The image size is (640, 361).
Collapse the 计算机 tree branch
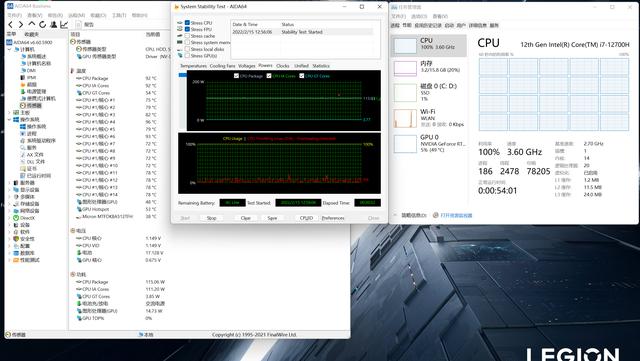[x=9, y=49]
